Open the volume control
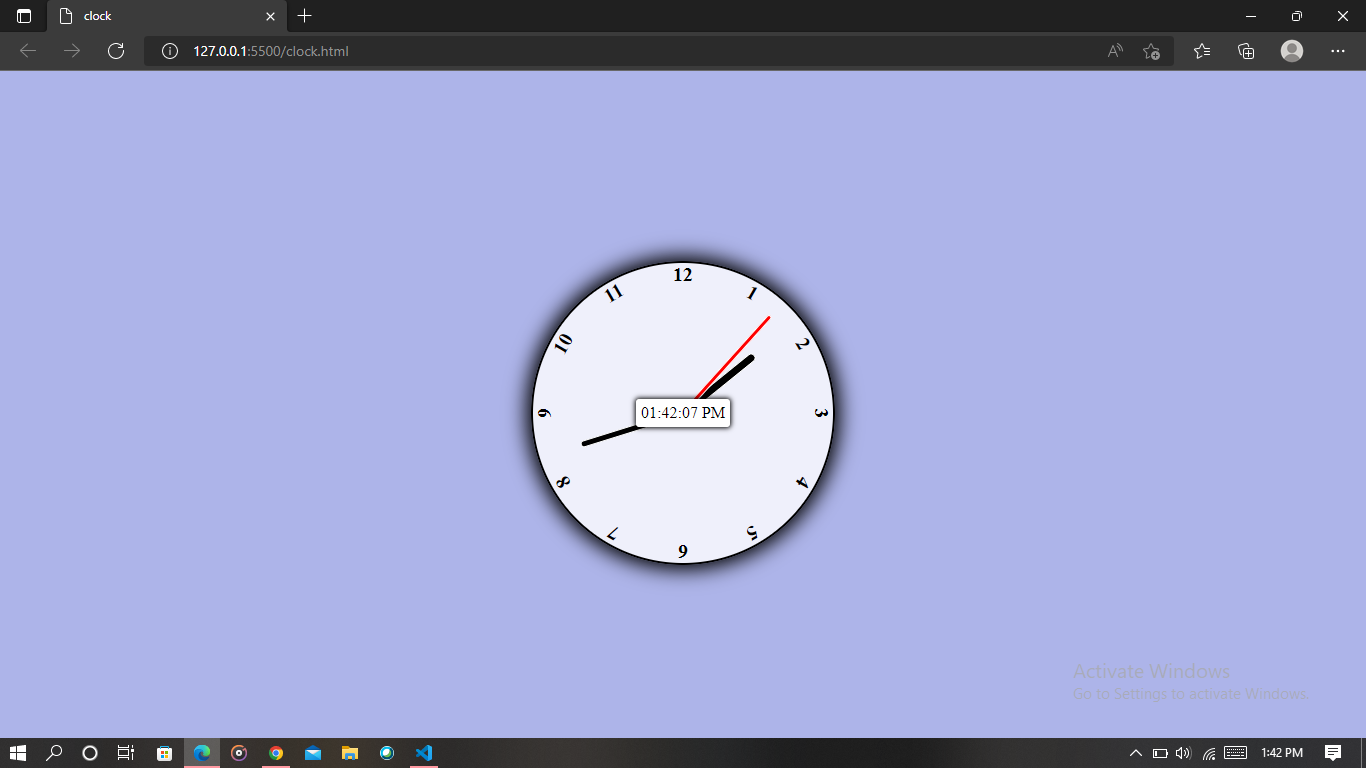The width and height of the screenshot is (1366, 768). 1184,753
